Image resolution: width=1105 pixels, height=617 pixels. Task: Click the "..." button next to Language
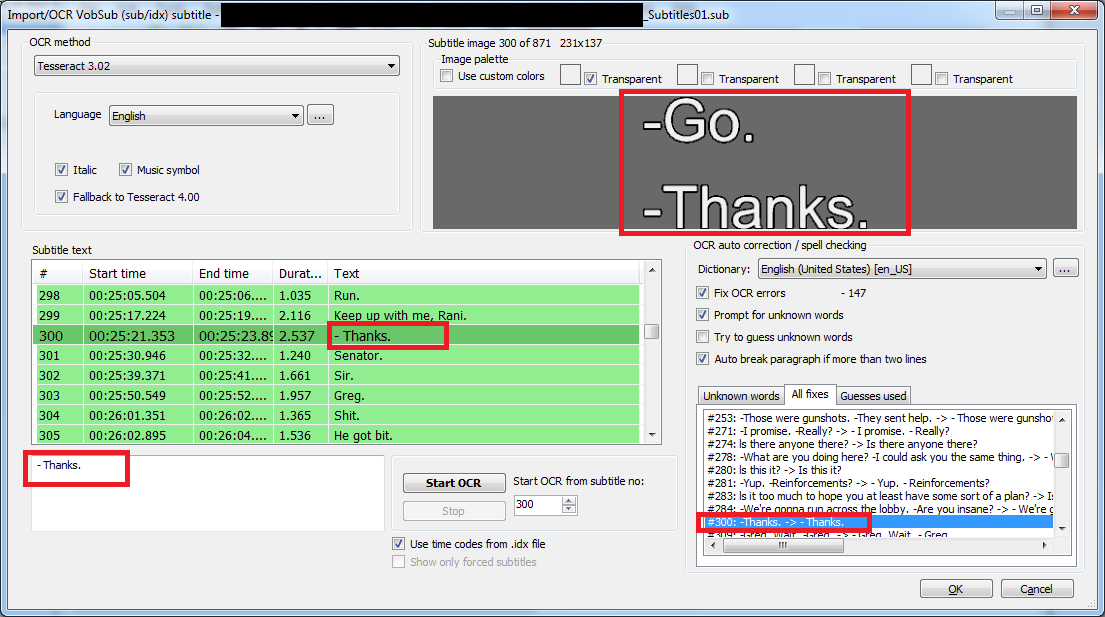click(x=320, y=114)
